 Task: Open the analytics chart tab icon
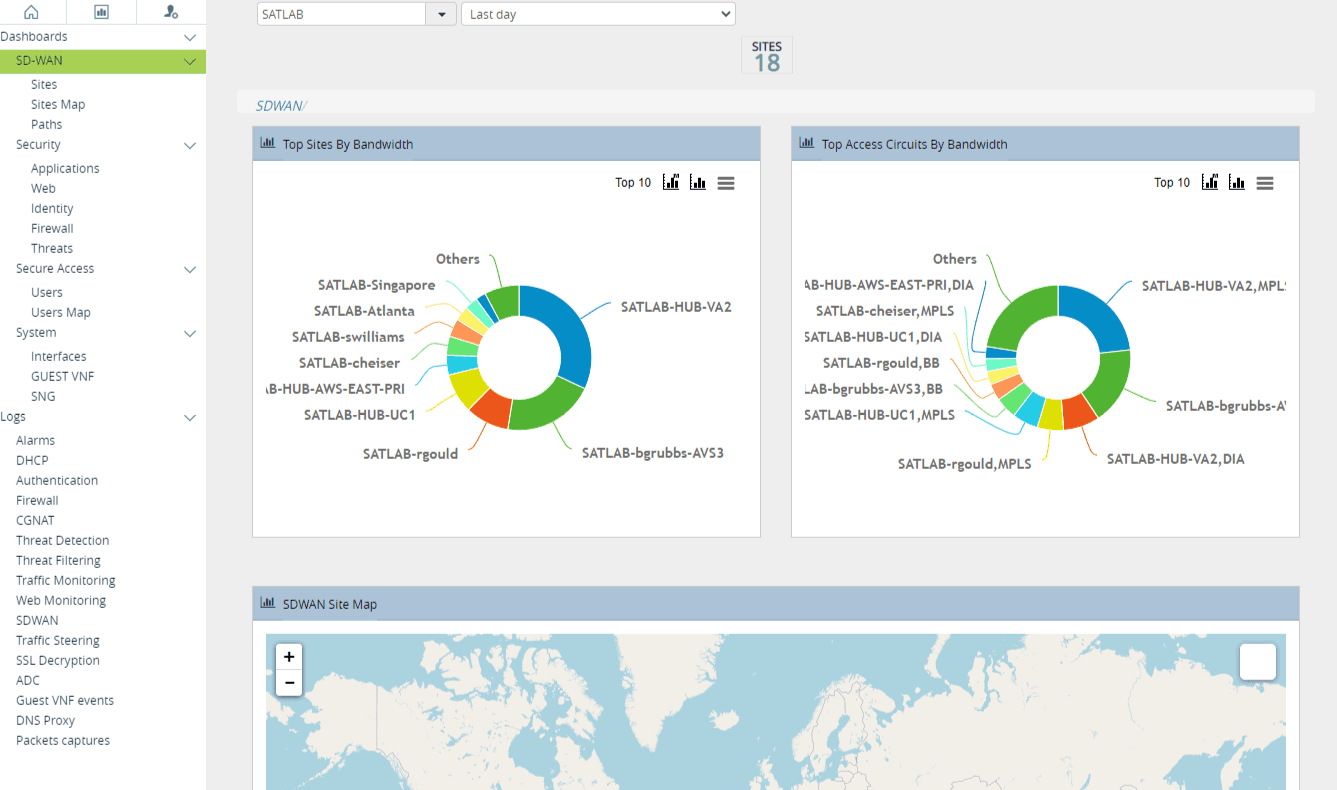[101, 12]
